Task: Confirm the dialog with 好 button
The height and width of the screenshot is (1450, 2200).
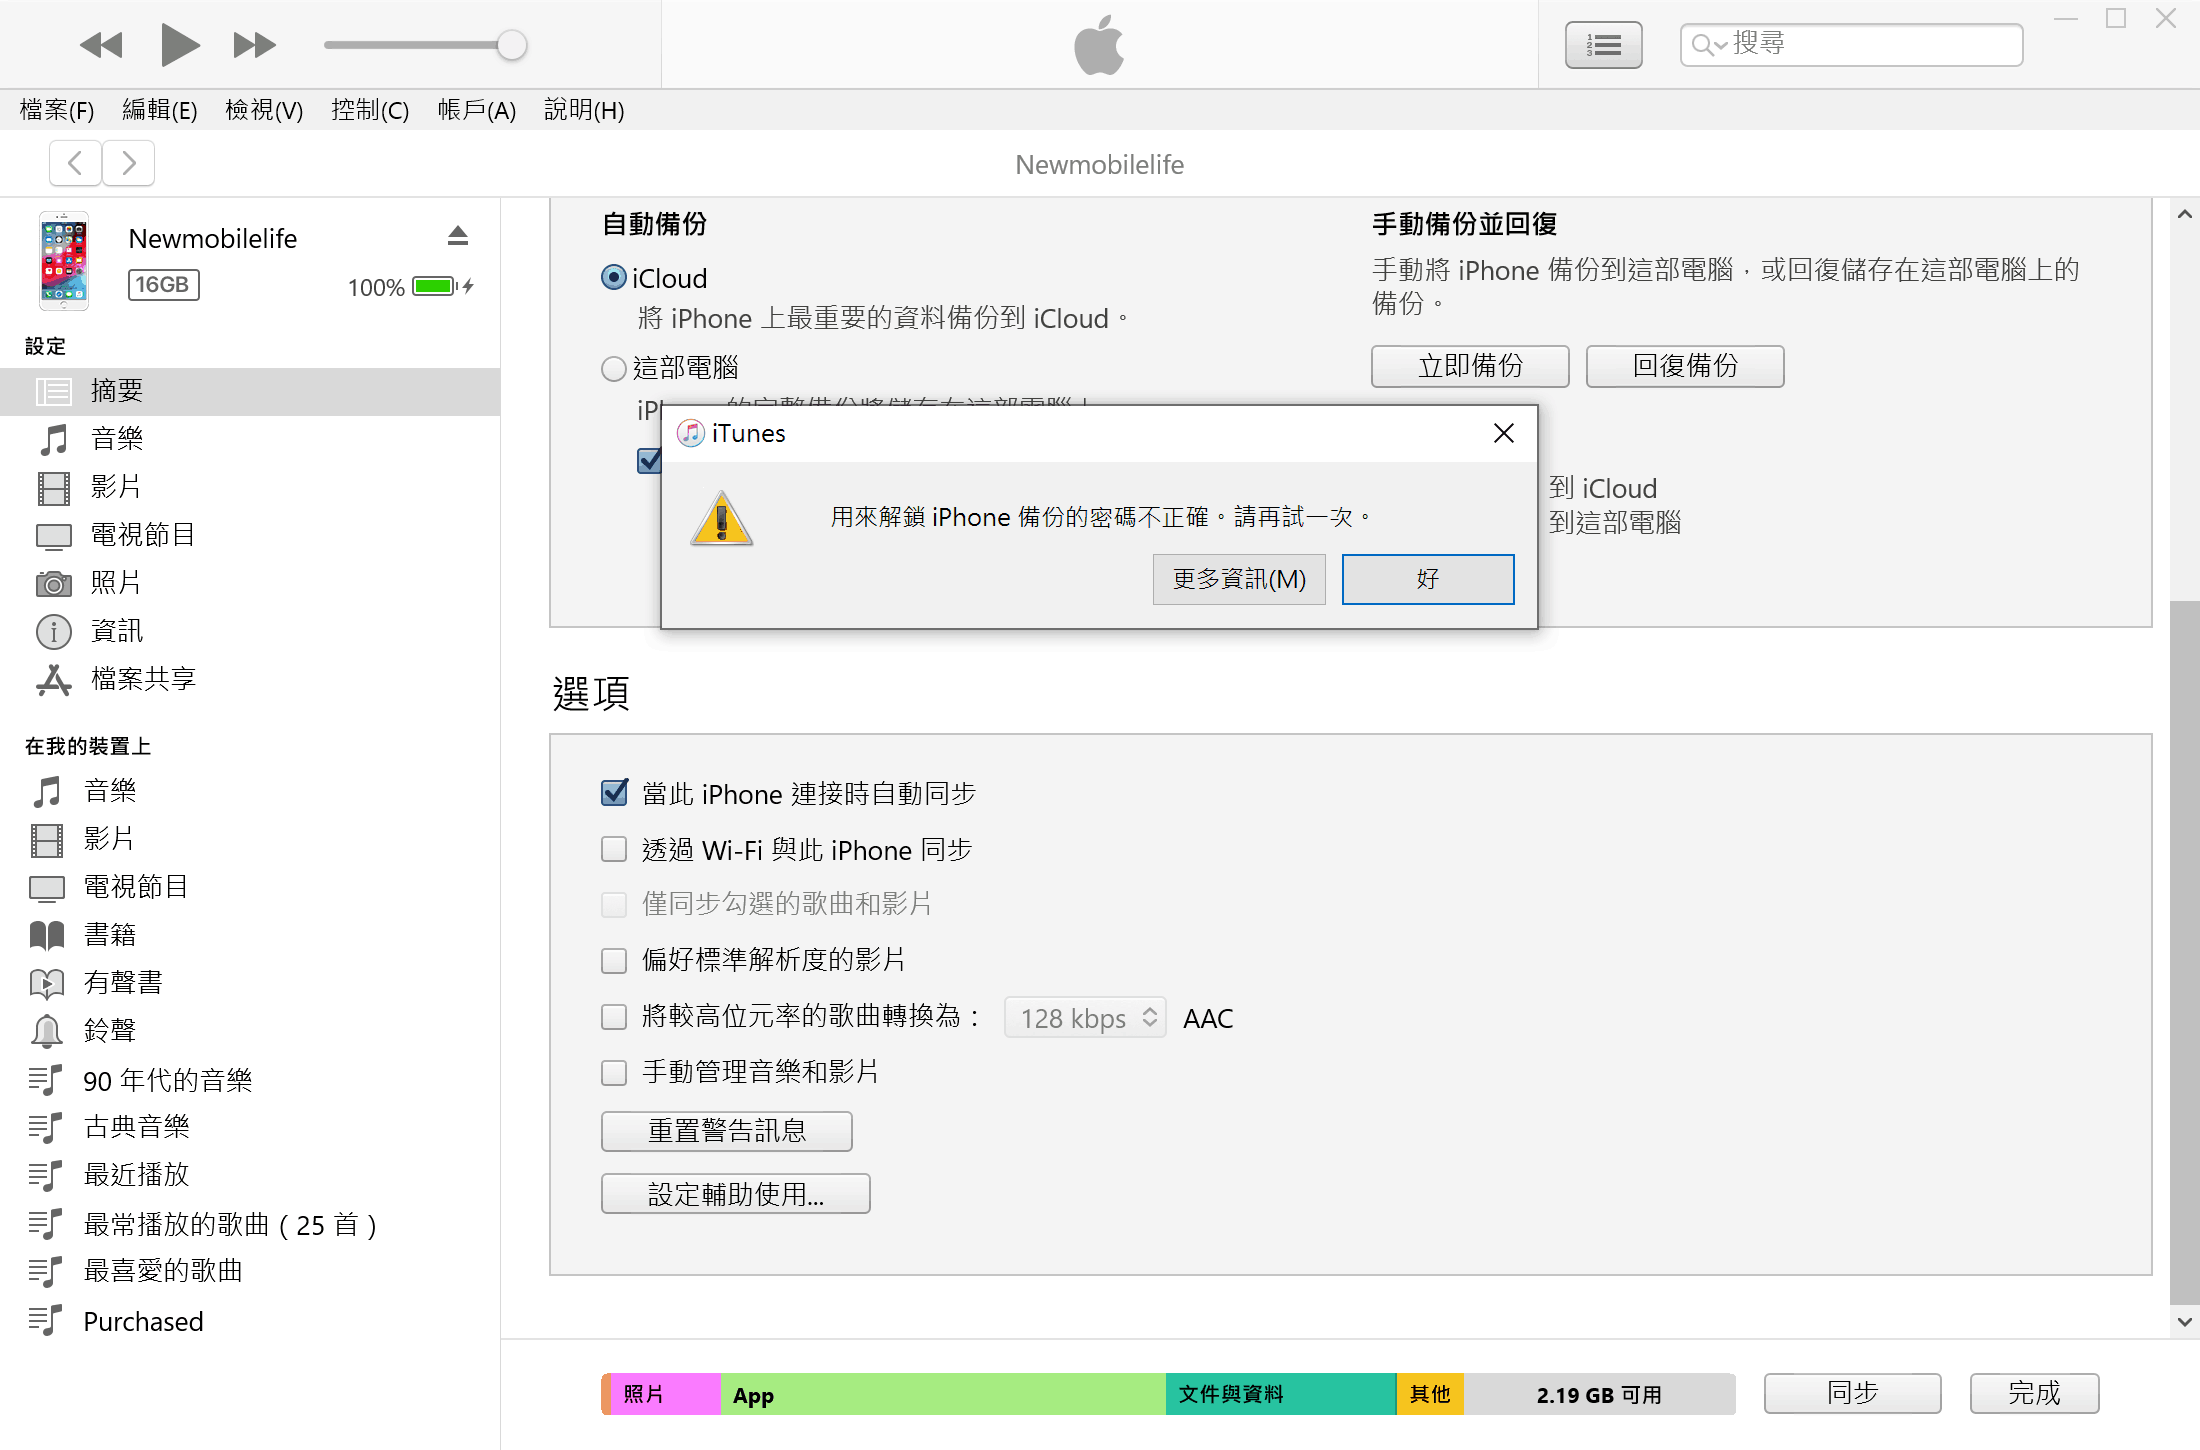Action: [x=1428, y=579]
